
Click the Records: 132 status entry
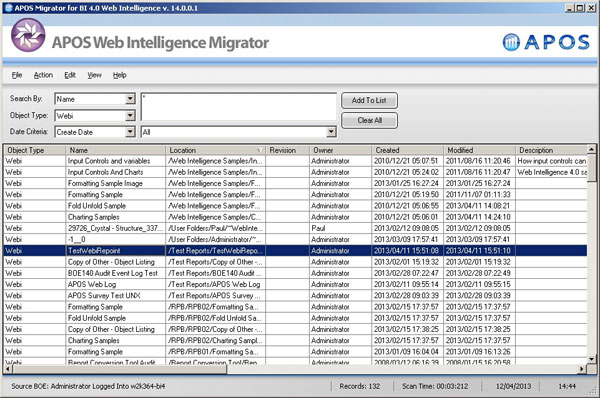[x=360, y=386]
